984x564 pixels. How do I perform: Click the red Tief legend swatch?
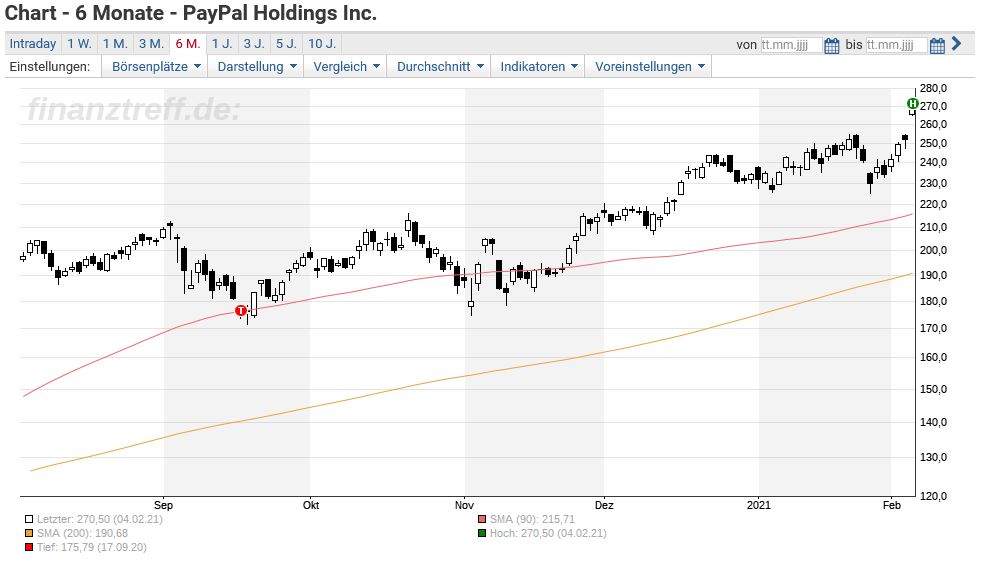pyautogui.click(x=29, y=547)
